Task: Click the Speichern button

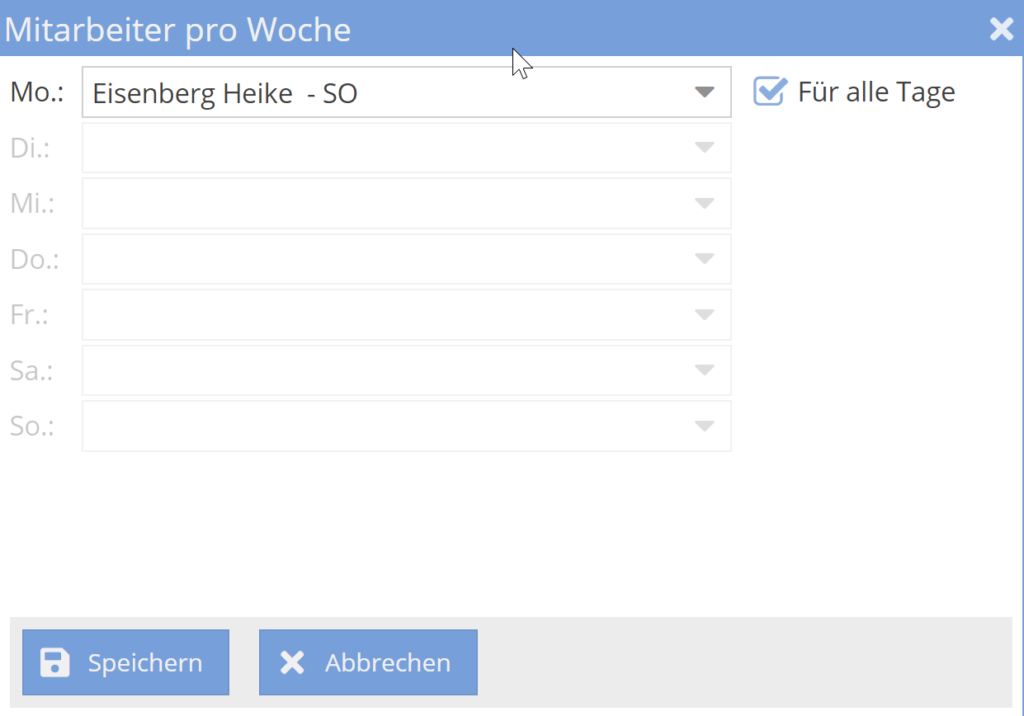Action: (x=125, y=662)
